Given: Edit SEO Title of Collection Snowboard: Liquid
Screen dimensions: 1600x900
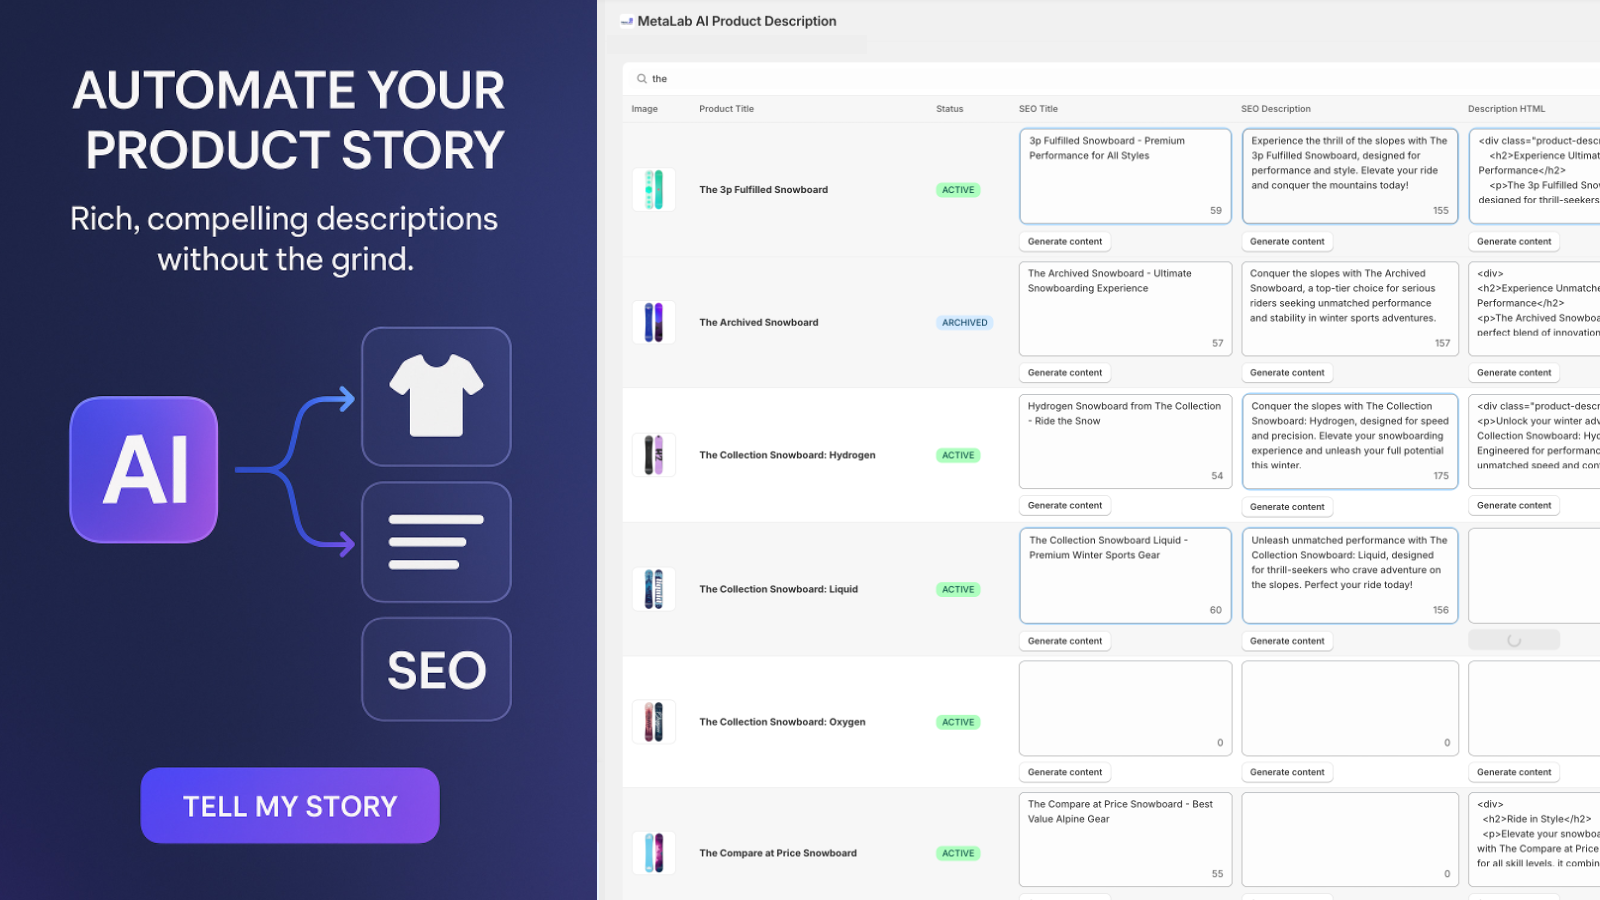Looking at the screenshot, I should tap(1125, 575).
